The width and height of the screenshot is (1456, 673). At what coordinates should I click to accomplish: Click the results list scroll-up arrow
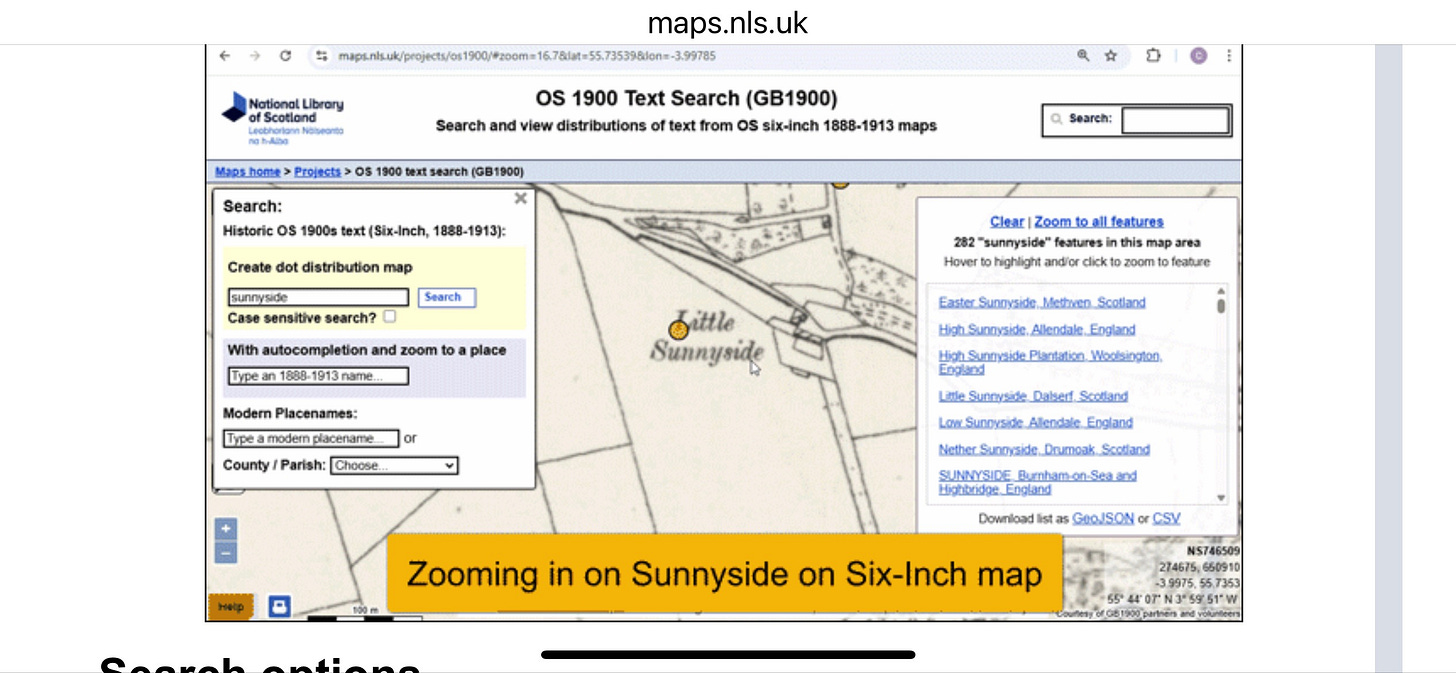pyautogui.click(x=1221, y=291)
